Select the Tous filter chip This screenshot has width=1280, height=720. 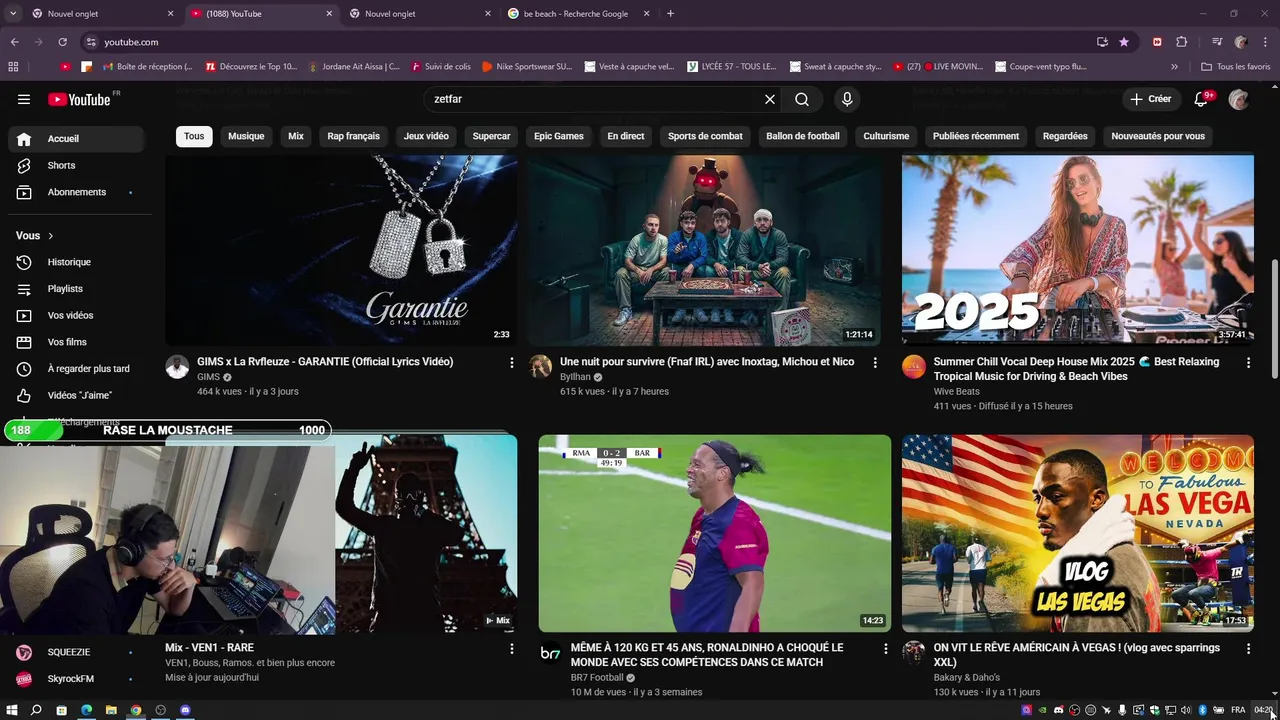[194, 136]
